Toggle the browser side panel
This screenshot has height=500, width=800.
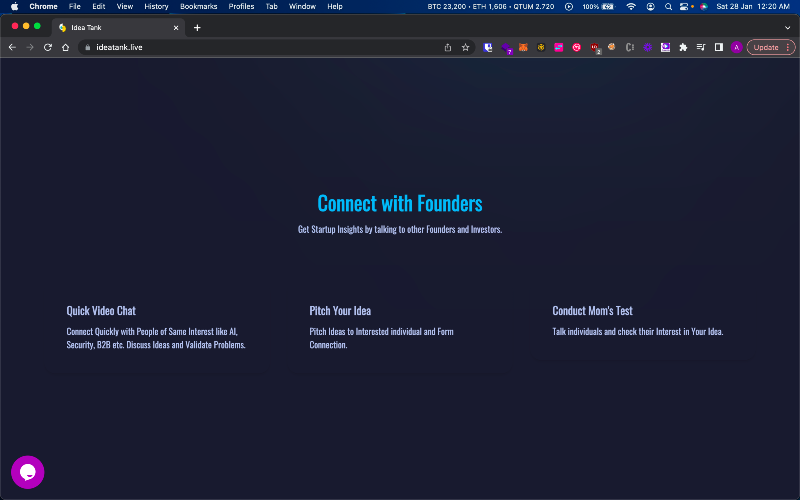tap(718, 47)
